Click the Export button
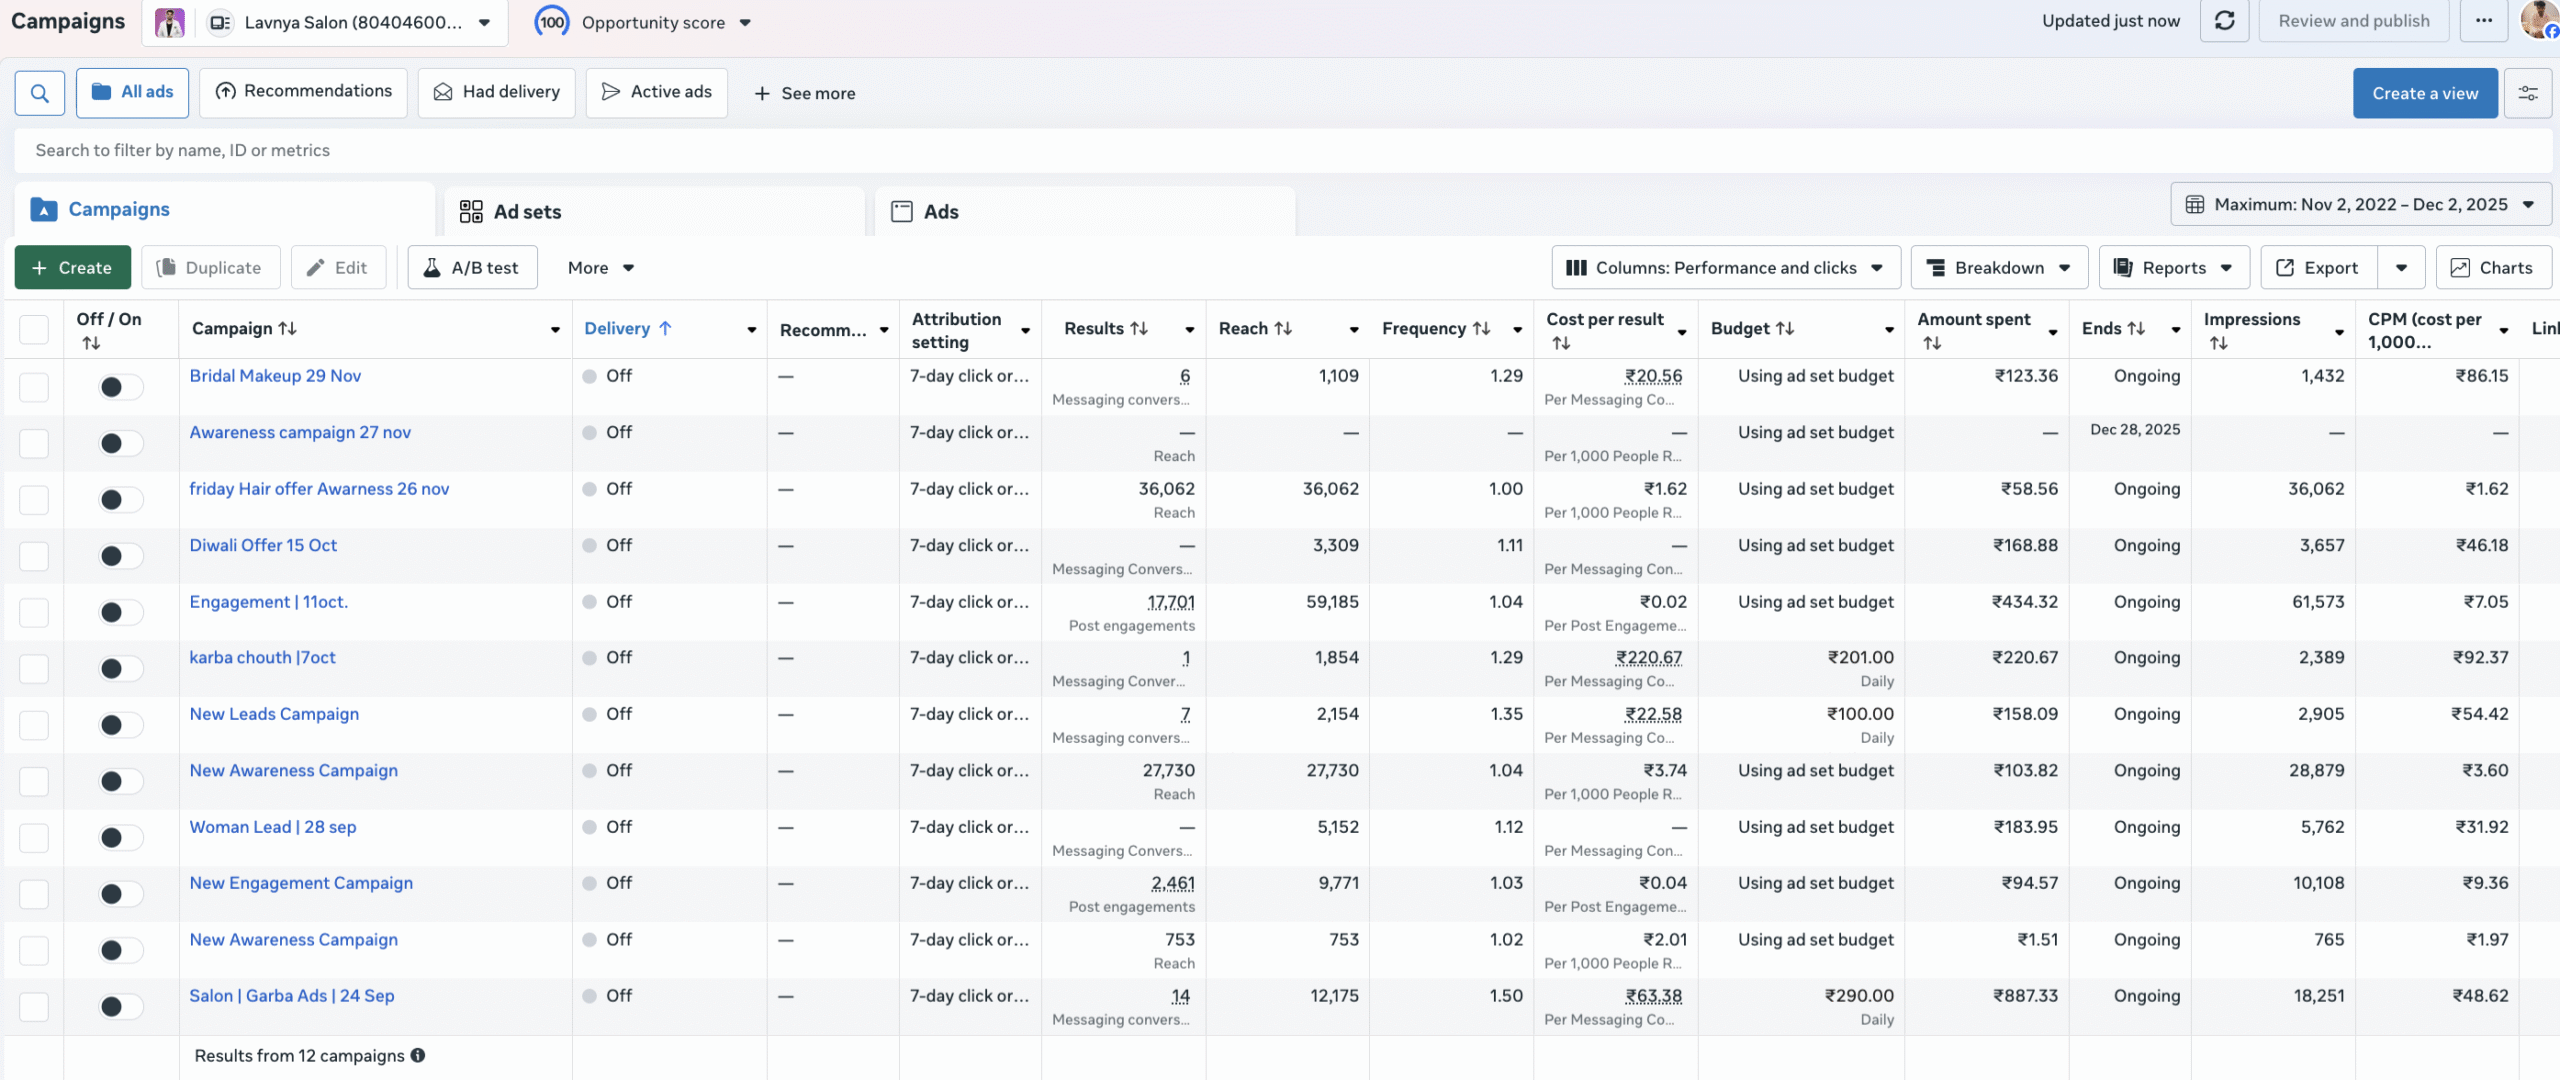Image resolution: width=2560 pixels, height=1080 pixels. coord(2317,268)
